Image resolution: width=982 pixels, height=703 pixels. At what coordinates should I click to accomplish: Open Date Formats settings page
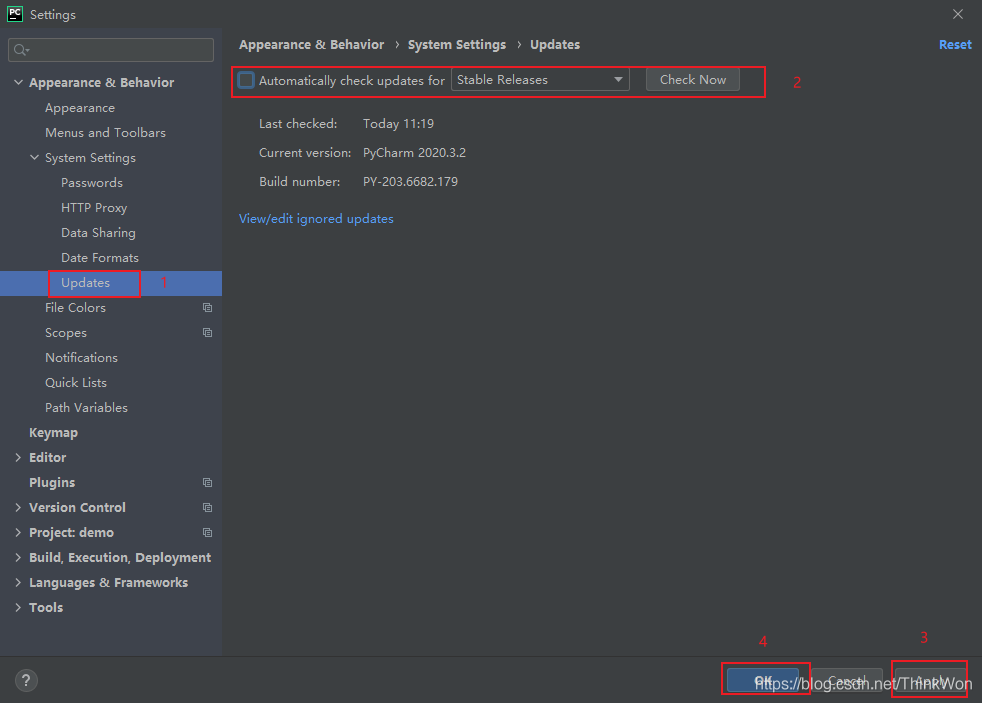[100, 258]
